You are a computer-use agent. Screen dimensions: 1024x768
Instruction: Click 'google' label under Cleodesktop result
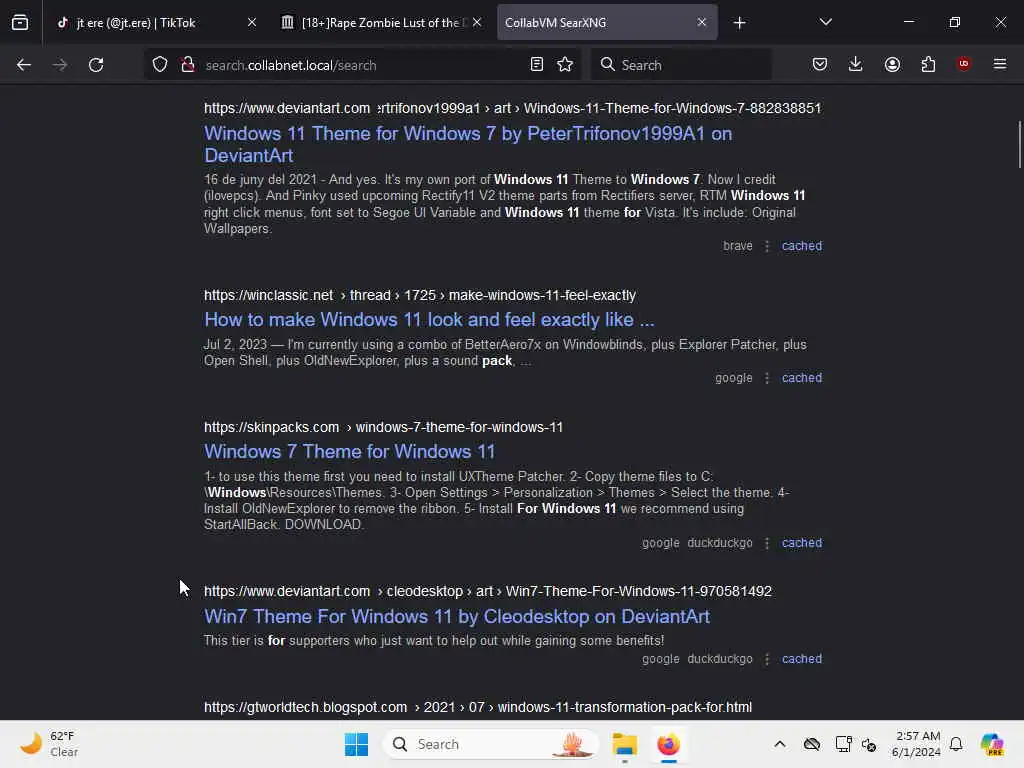pyautogui.click(x=660, y=659)
